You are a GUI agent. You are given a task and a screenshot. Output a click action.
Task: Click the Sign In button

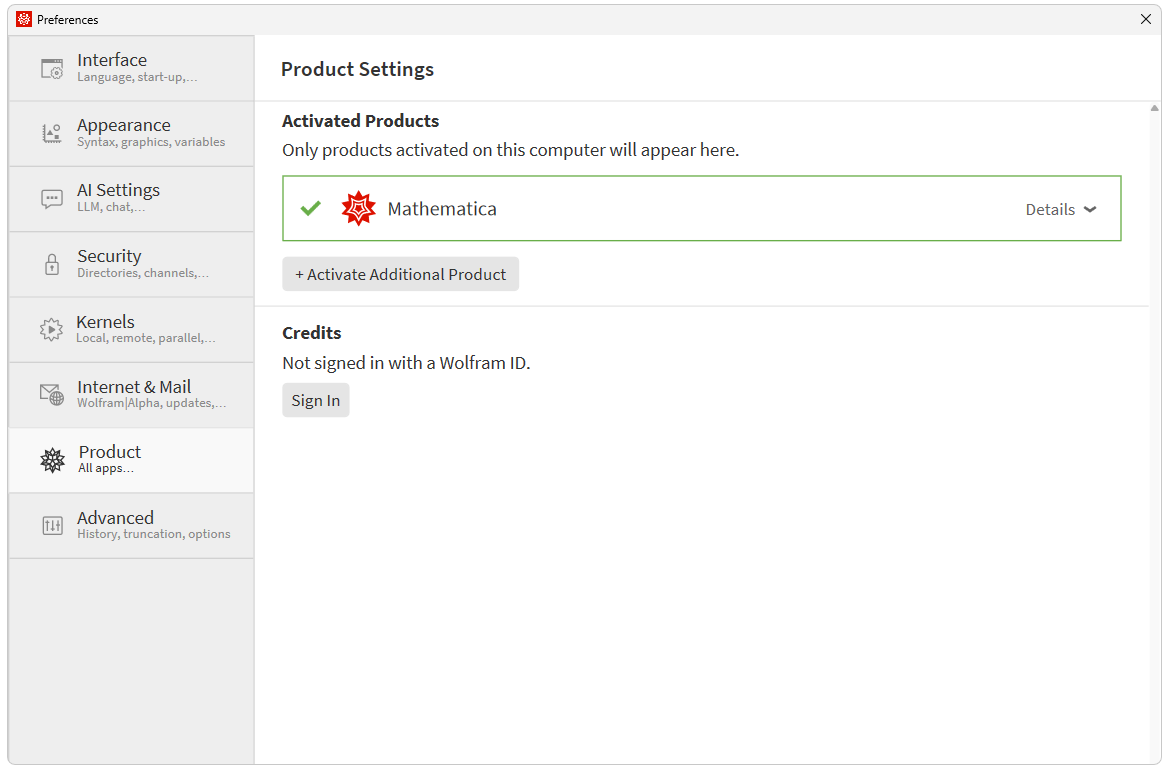point(316,400)
